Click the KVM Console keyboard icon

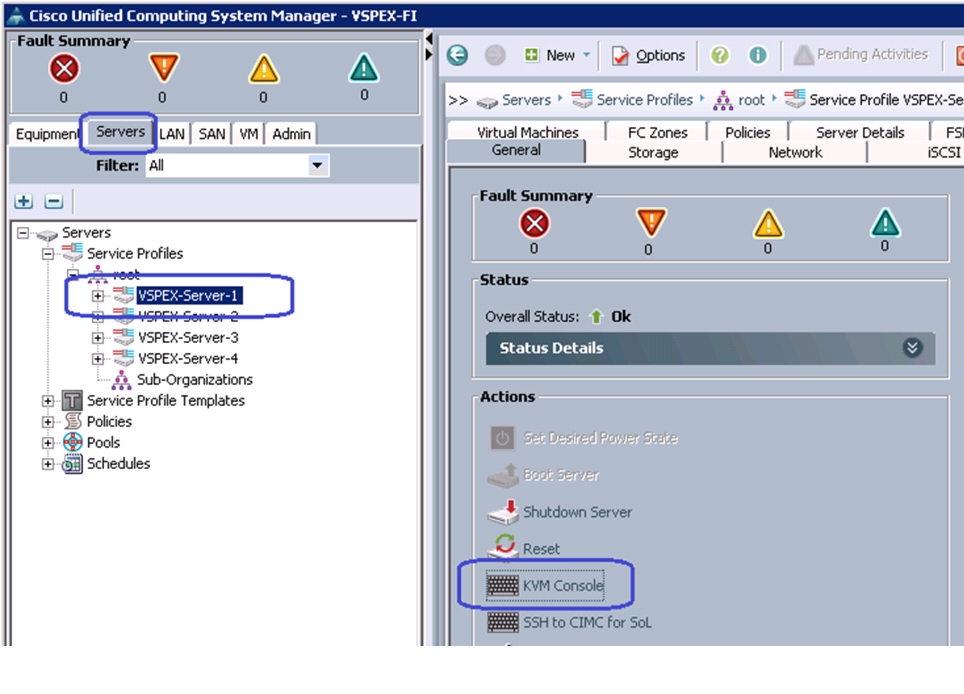tap(502, 585)
